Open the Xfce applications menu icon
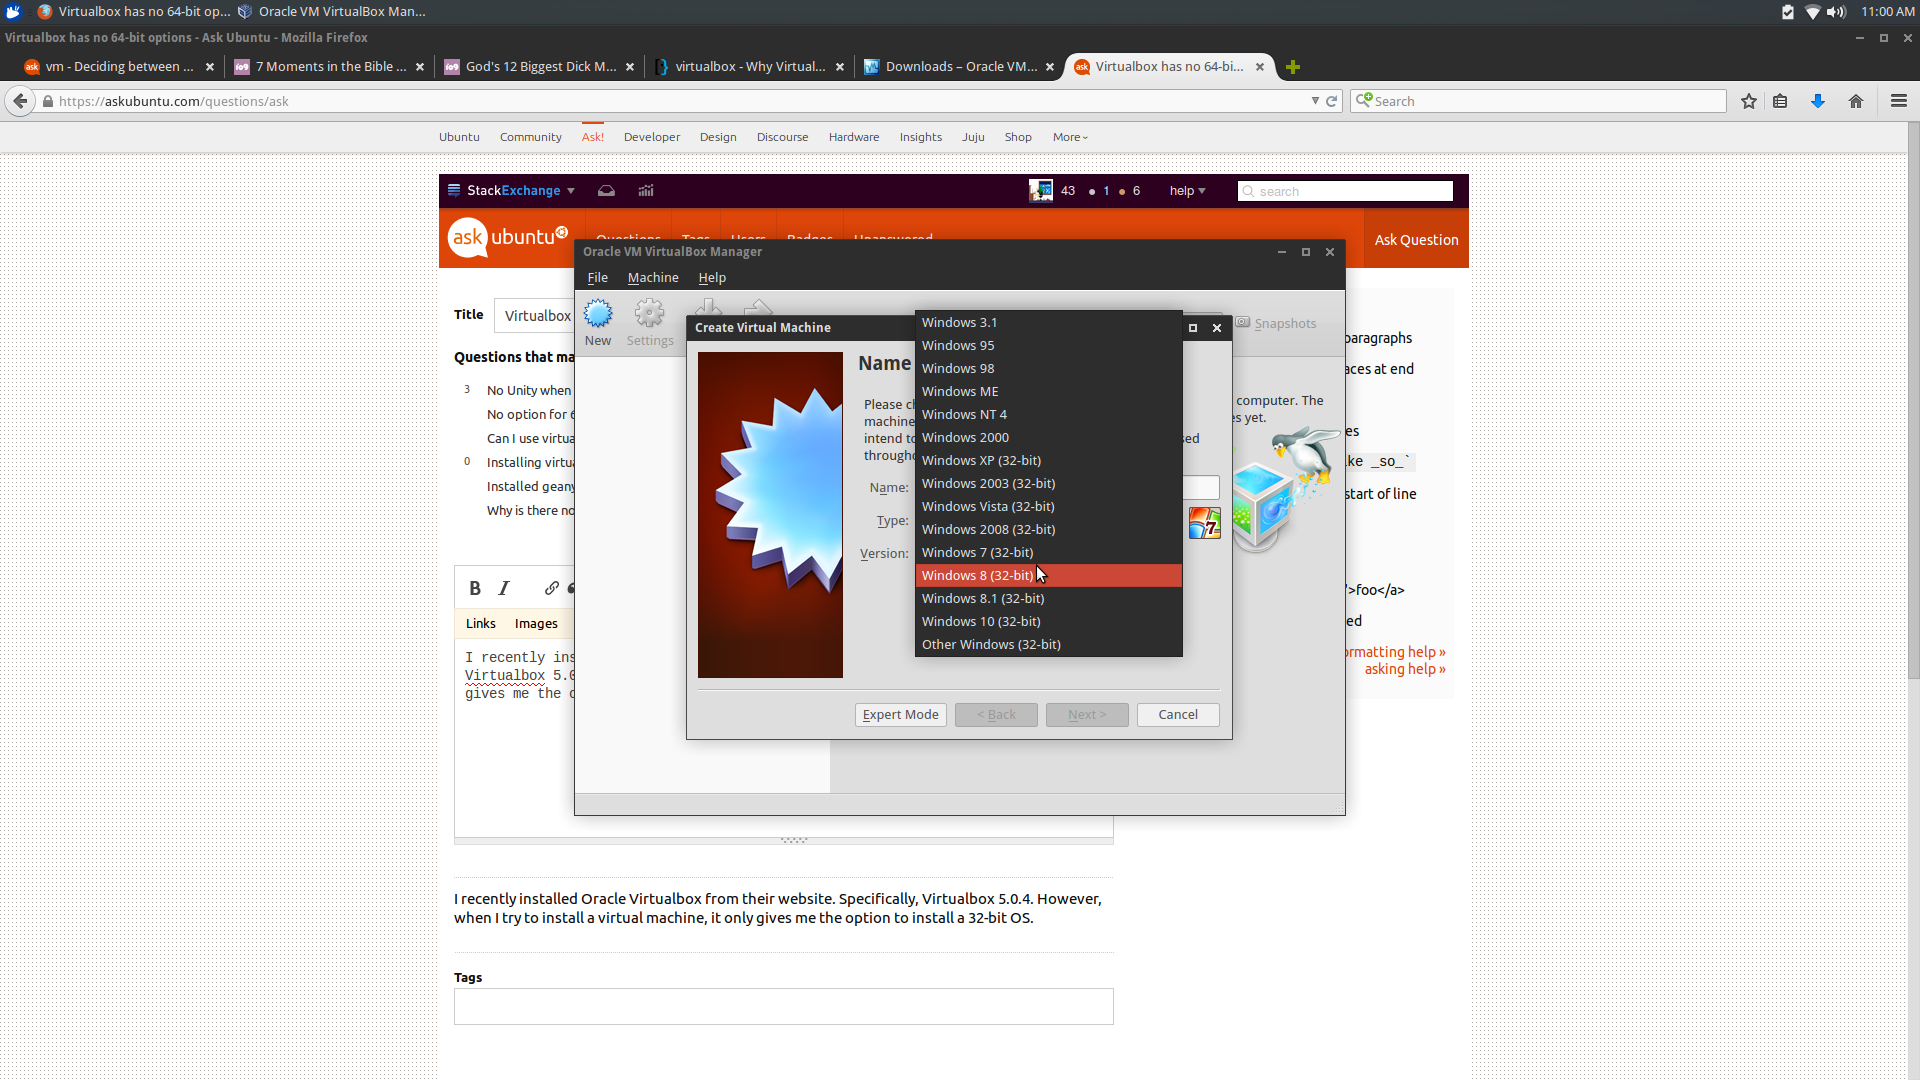 tap(13, 12)
